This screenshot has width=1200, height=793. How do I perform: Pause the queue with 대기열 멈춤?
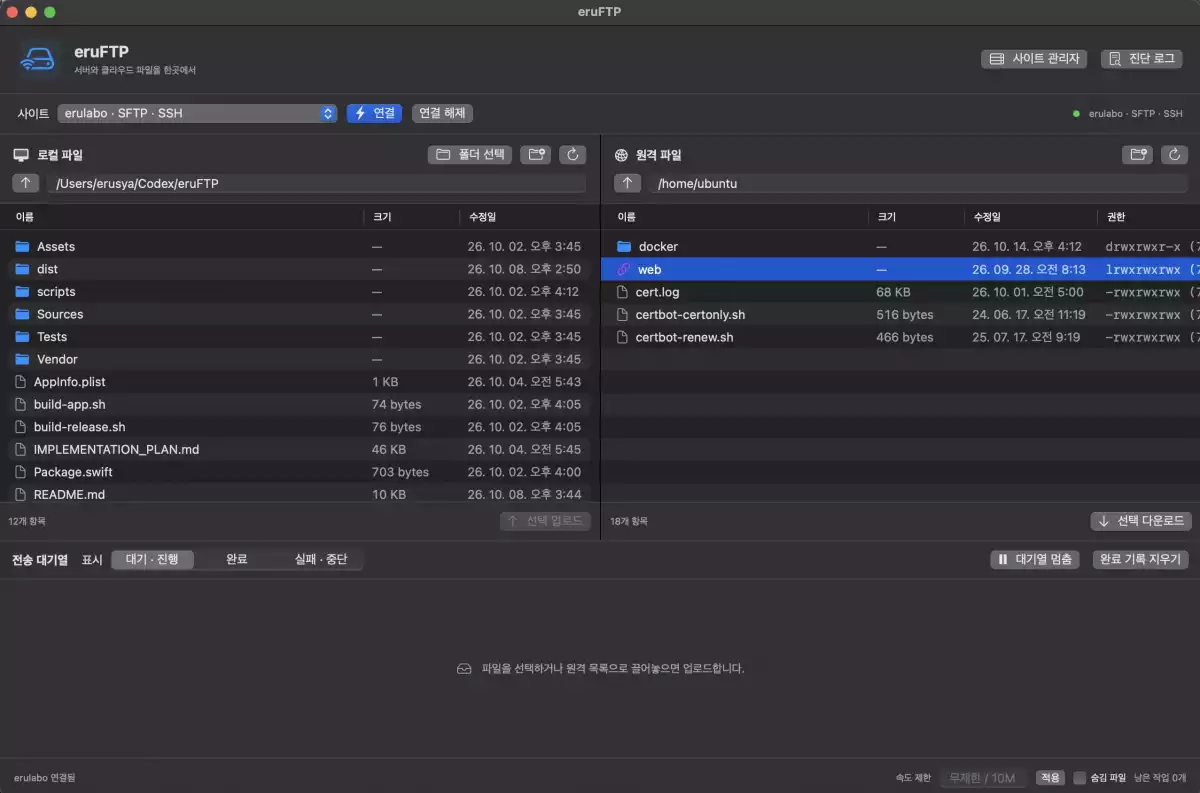[1035, 560]
